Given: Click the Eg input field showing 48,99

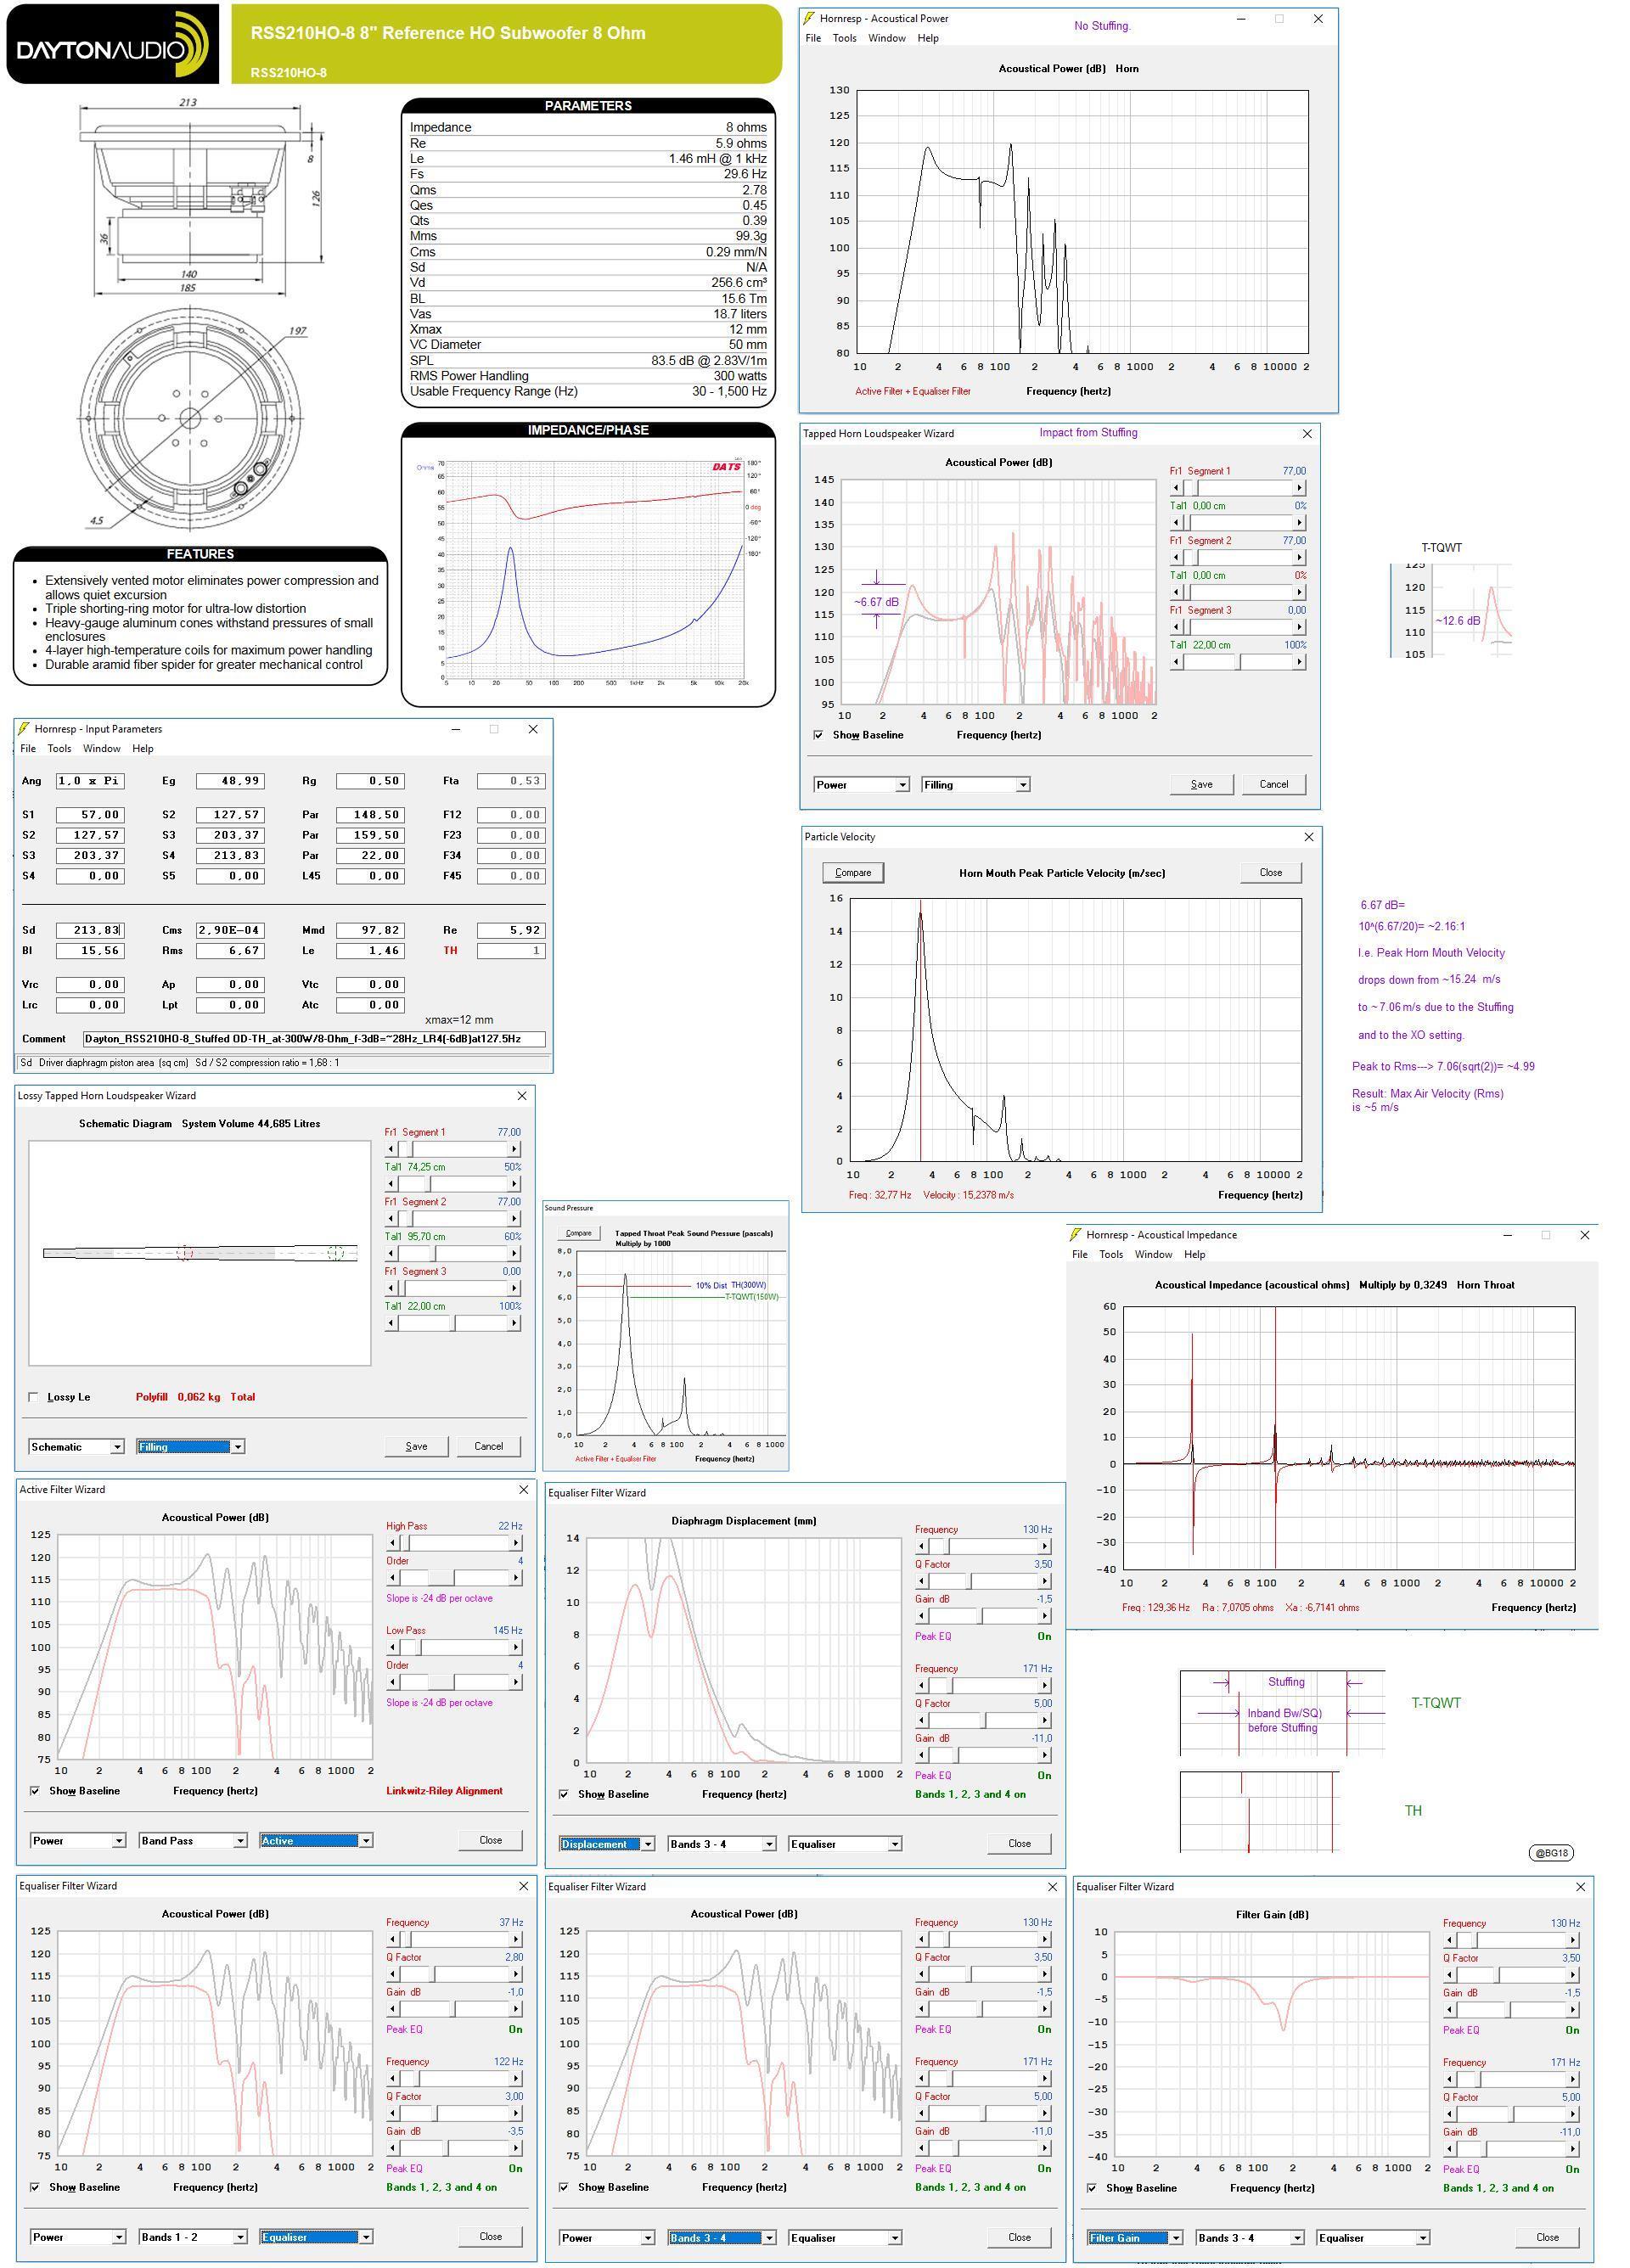Looking at the screenshot, I should pyautogui.click(x=230, y=781).
